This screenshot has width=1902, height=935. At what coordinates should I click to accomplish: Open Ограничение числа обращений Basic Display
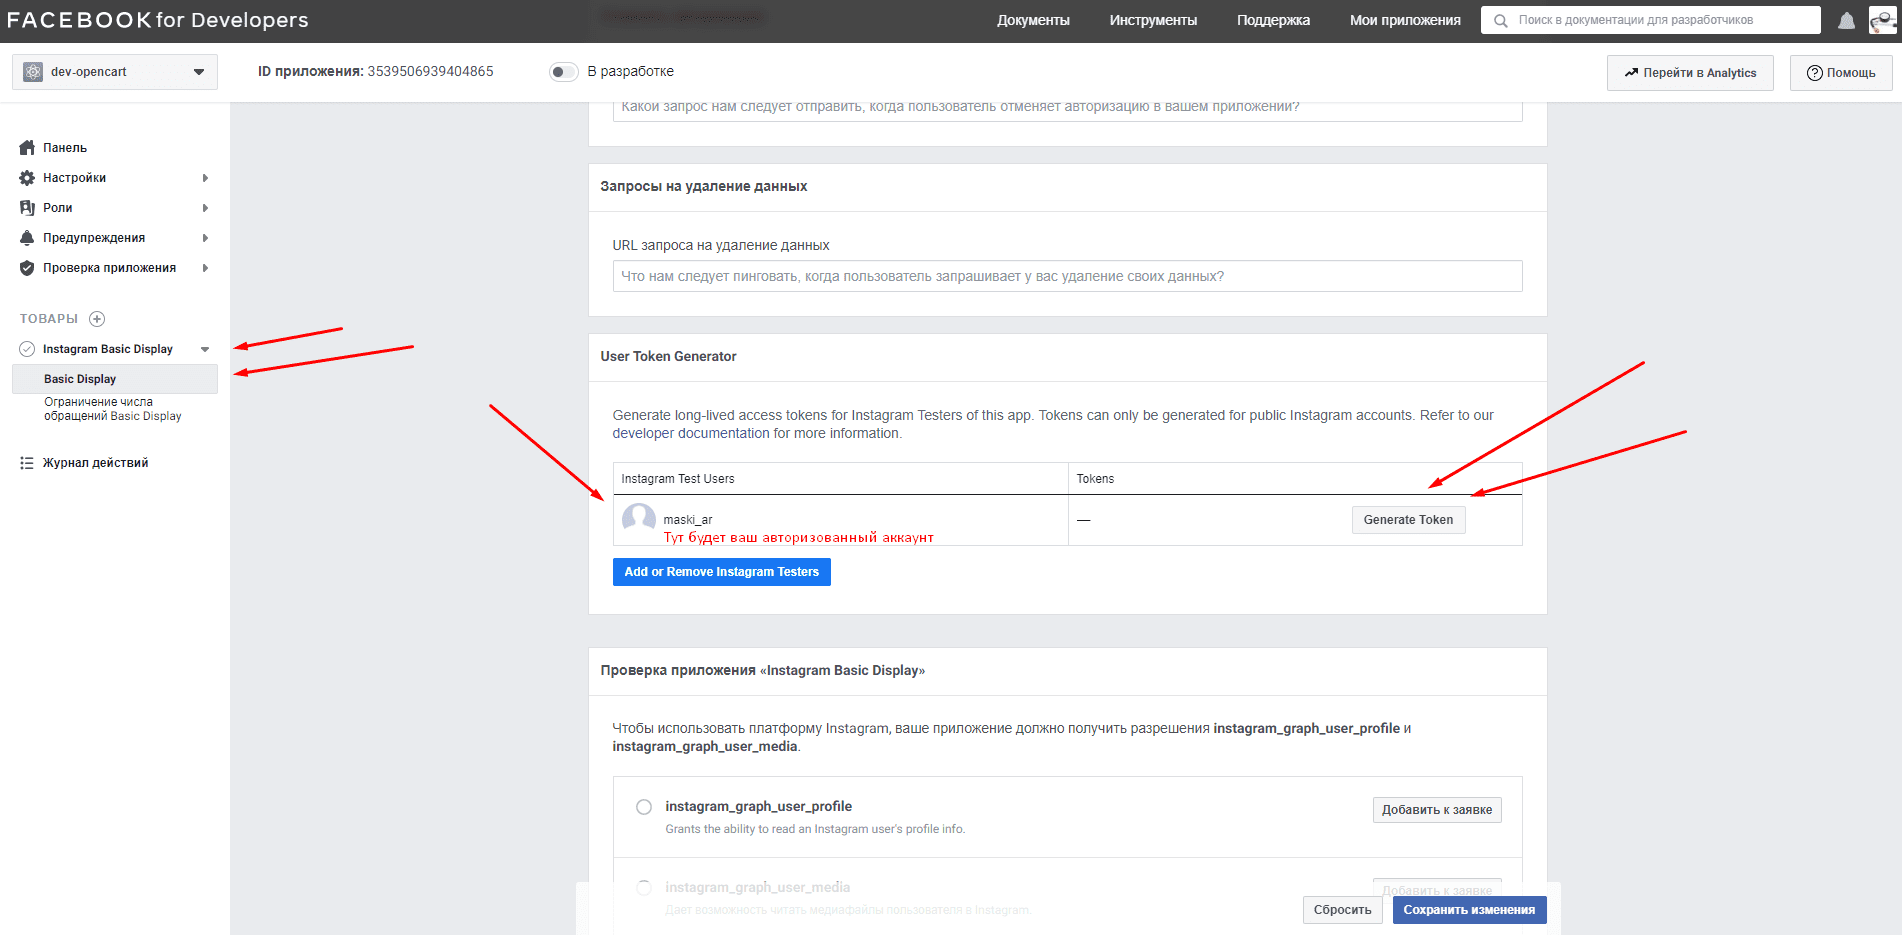click(x=113, y=409)
